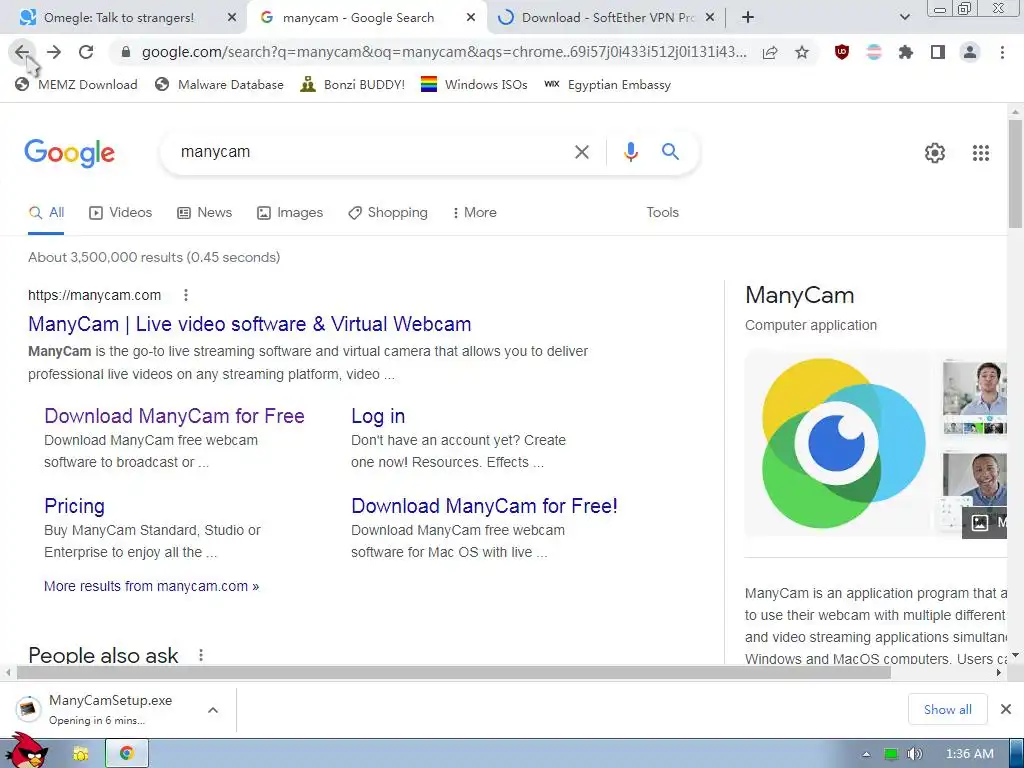Start voice search with microphone icon
This screenshot has height=768, width=1024.
point(630,152)
